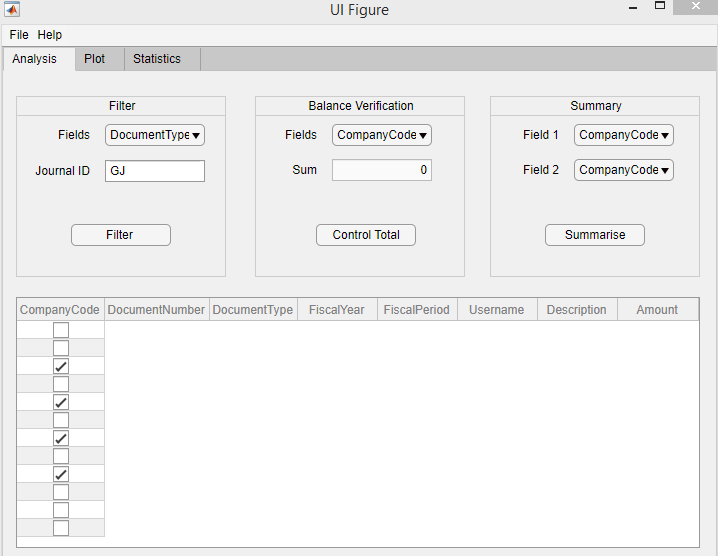Maximize the UI Figure window
Viewport: 718px width, 556px height.
click(x=660, y=6)
